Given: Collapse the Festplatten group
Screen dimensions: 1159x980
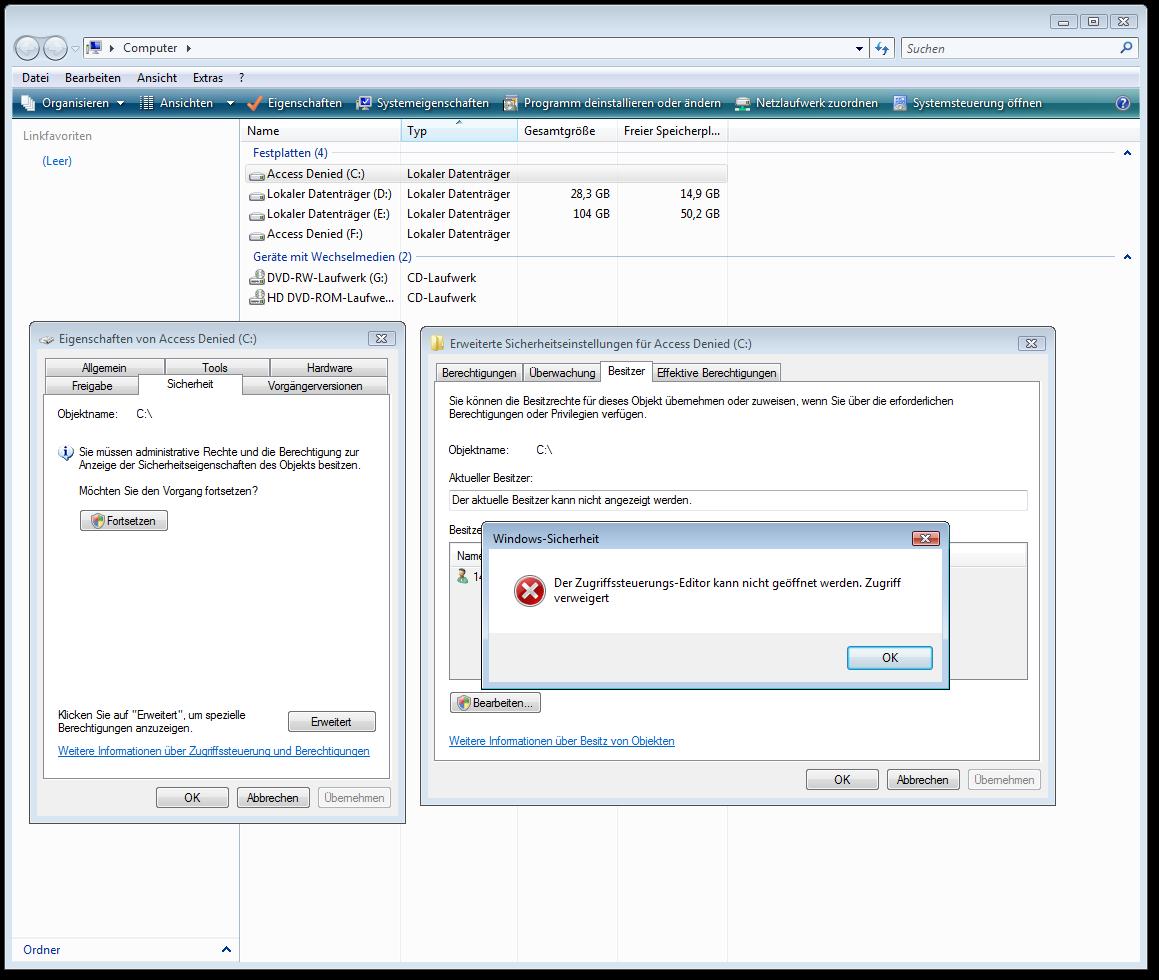Looking at the screenshot, I should 1126,153.
